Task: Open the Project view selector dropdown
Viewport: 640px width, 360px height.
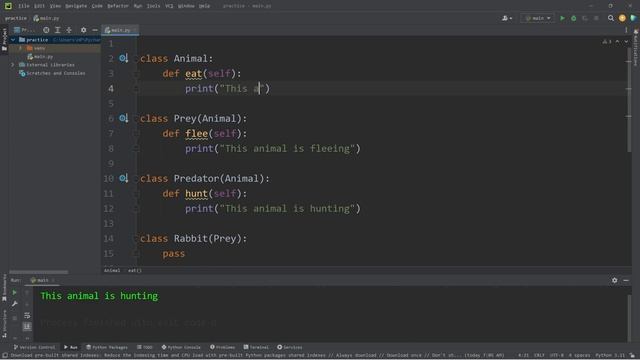Action: (x=24, y=30)
